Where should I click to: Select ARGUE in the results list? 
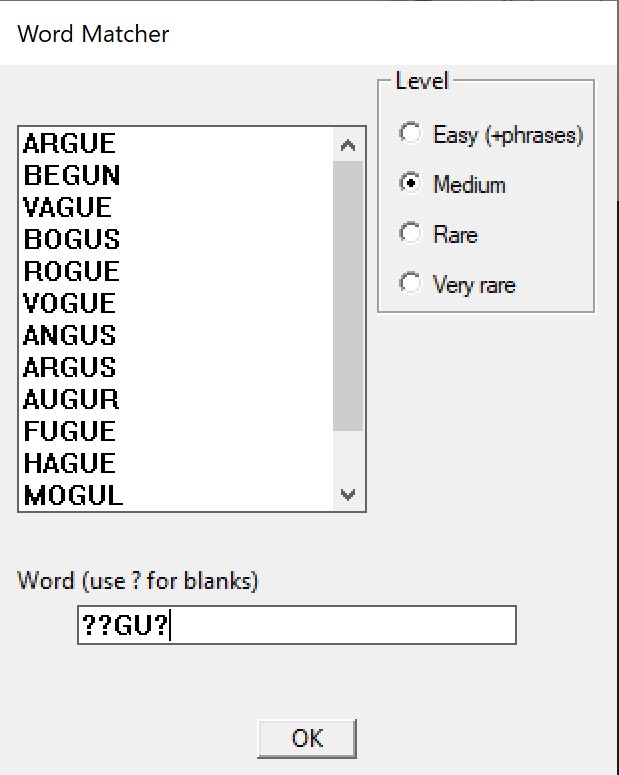[x=176, y=144]
